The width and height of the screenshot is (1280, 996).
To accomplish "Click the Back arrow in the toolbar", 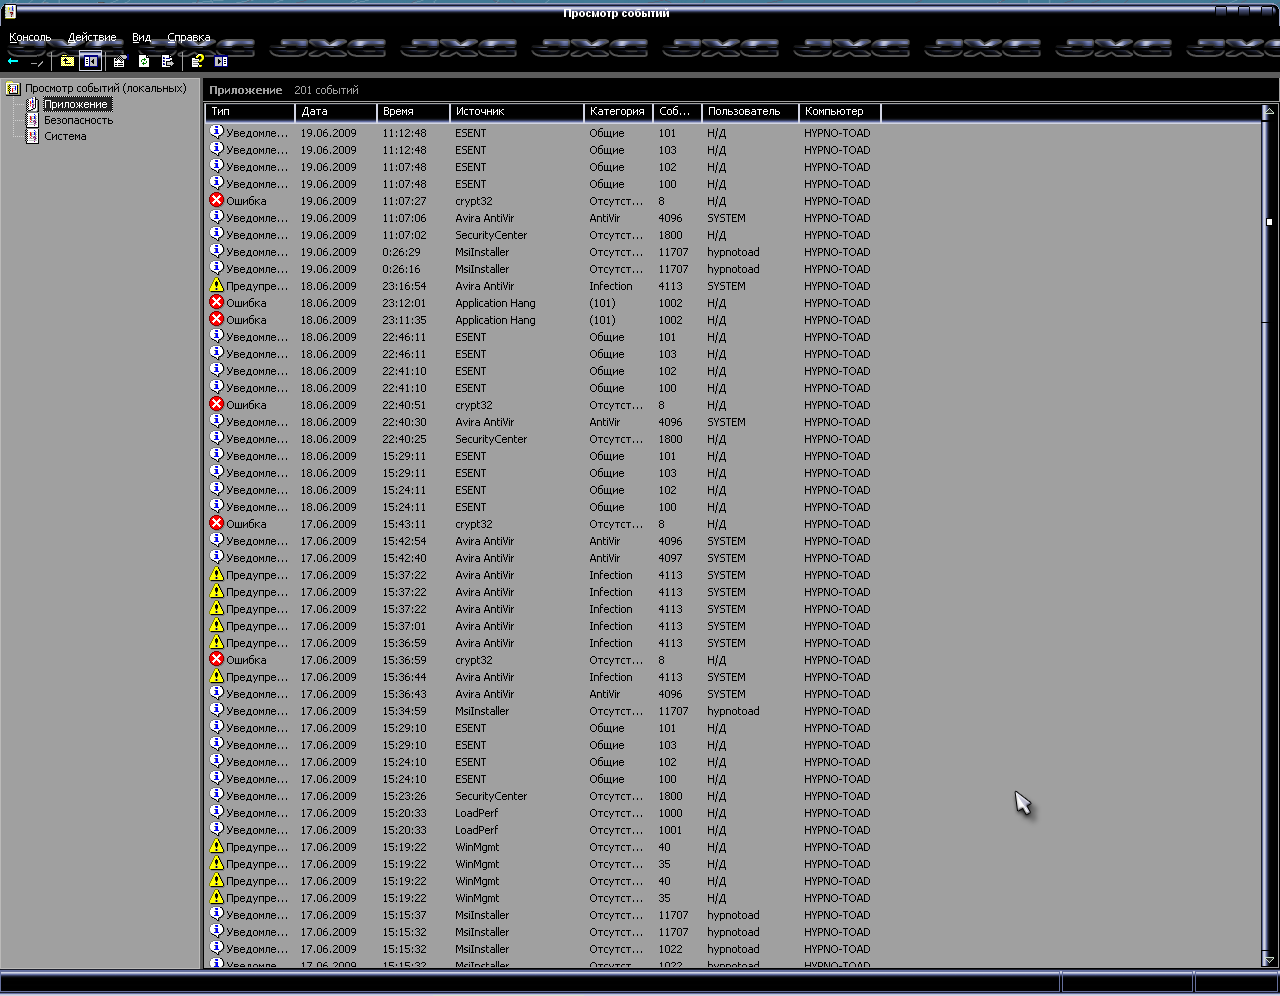I will point(13,61).
